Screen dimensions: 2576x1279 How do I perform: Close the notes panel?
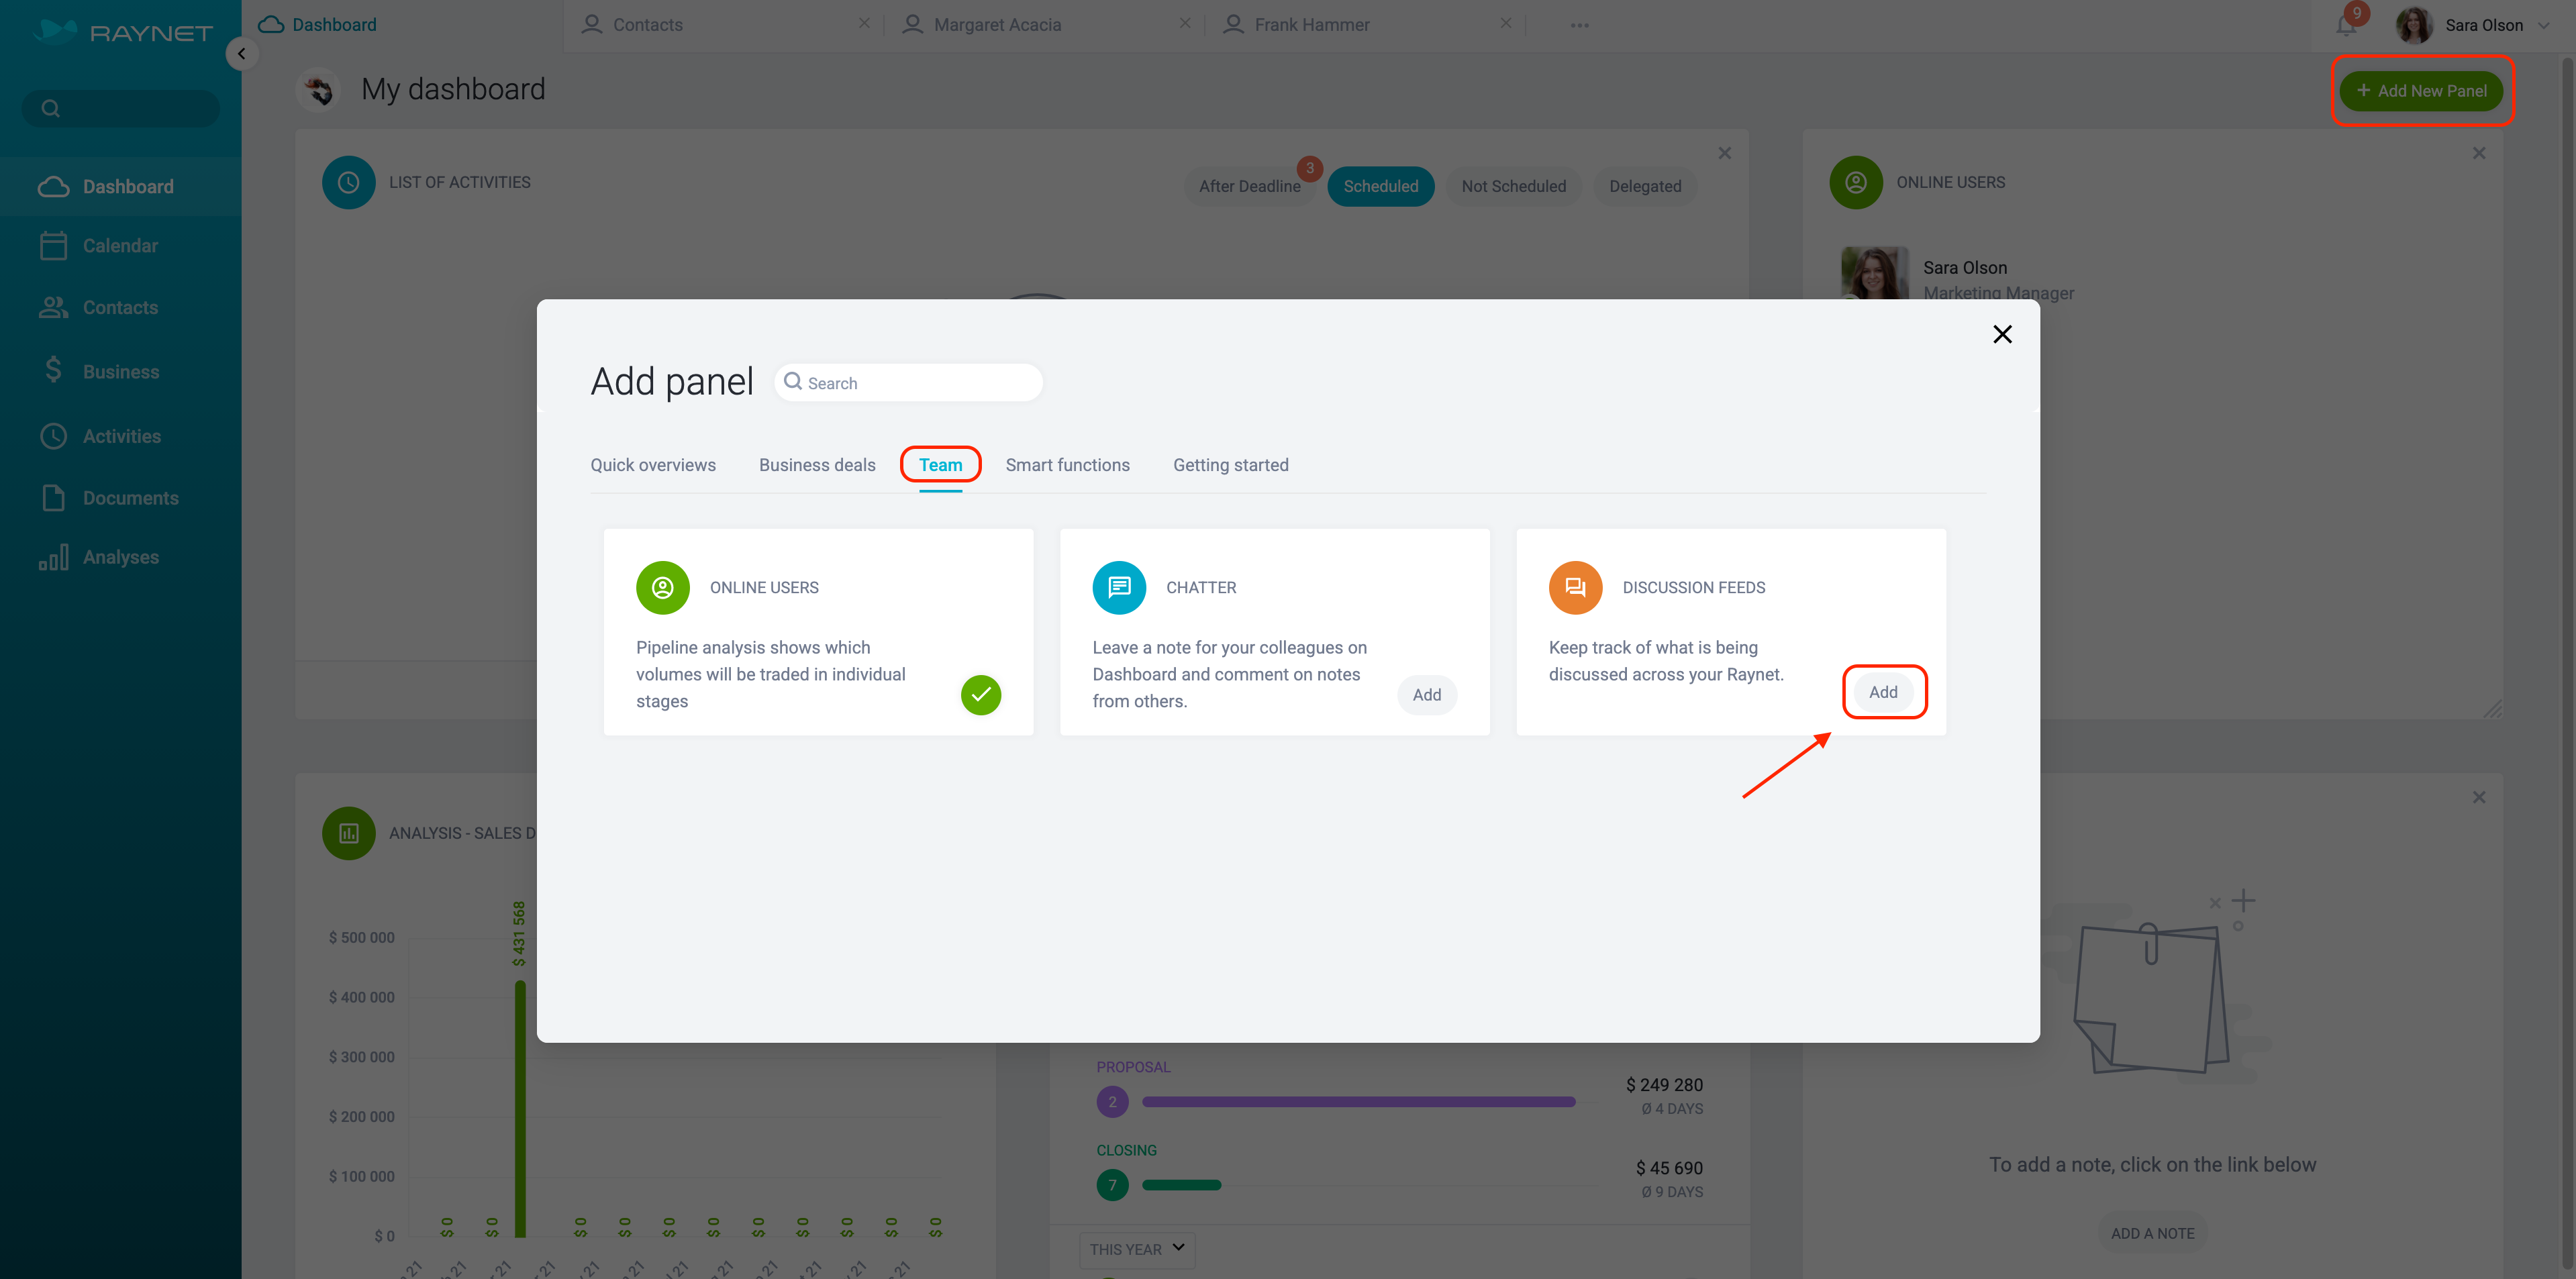tap(2479, 797)
